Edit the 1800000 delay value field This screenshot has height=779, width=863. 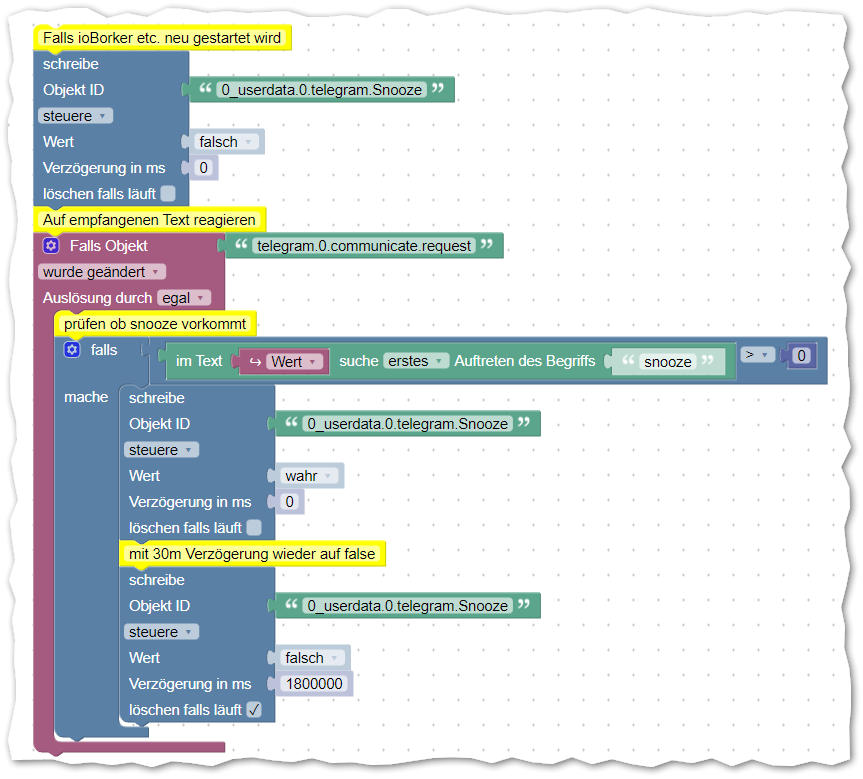point(314,684)
